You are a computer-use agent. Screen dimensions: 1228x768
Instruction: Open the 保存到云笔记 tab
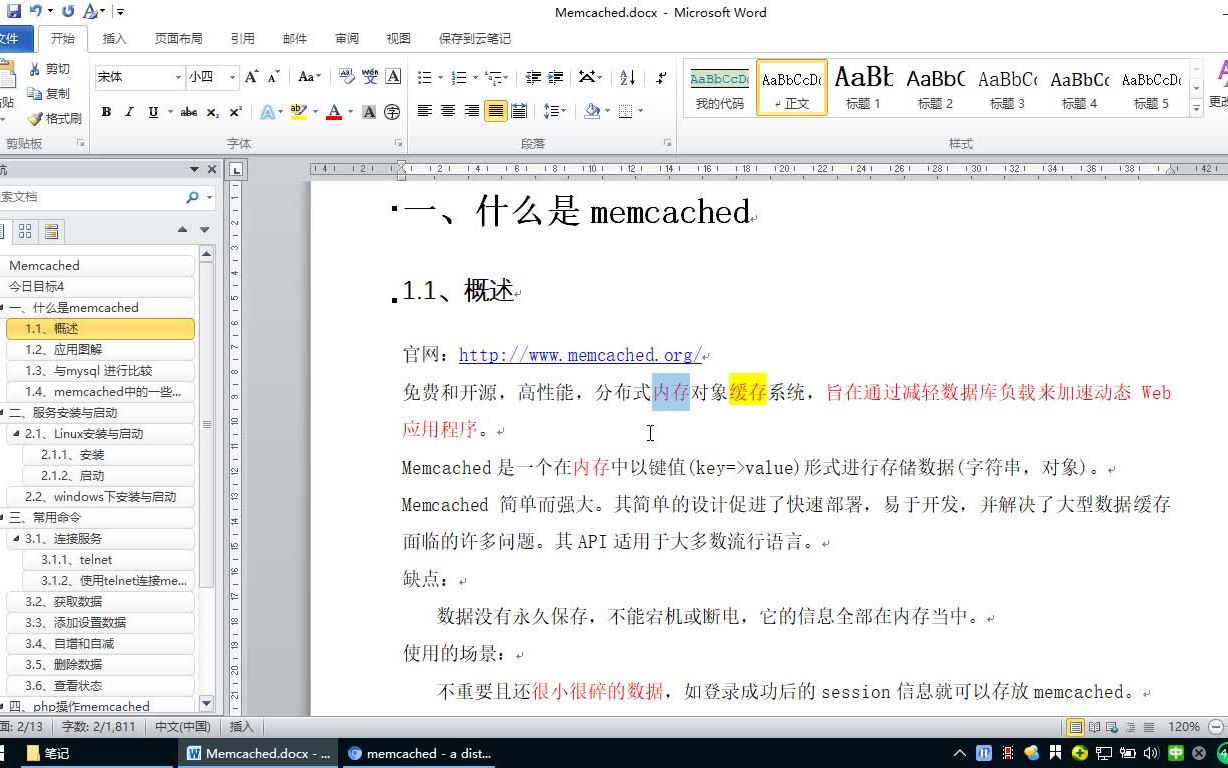[x=475, y=38]
